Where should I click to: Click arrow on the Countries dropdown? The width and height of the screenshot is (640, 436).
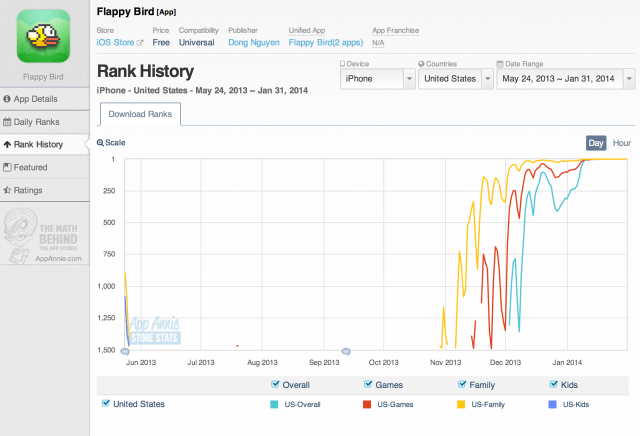click(487, 79)
